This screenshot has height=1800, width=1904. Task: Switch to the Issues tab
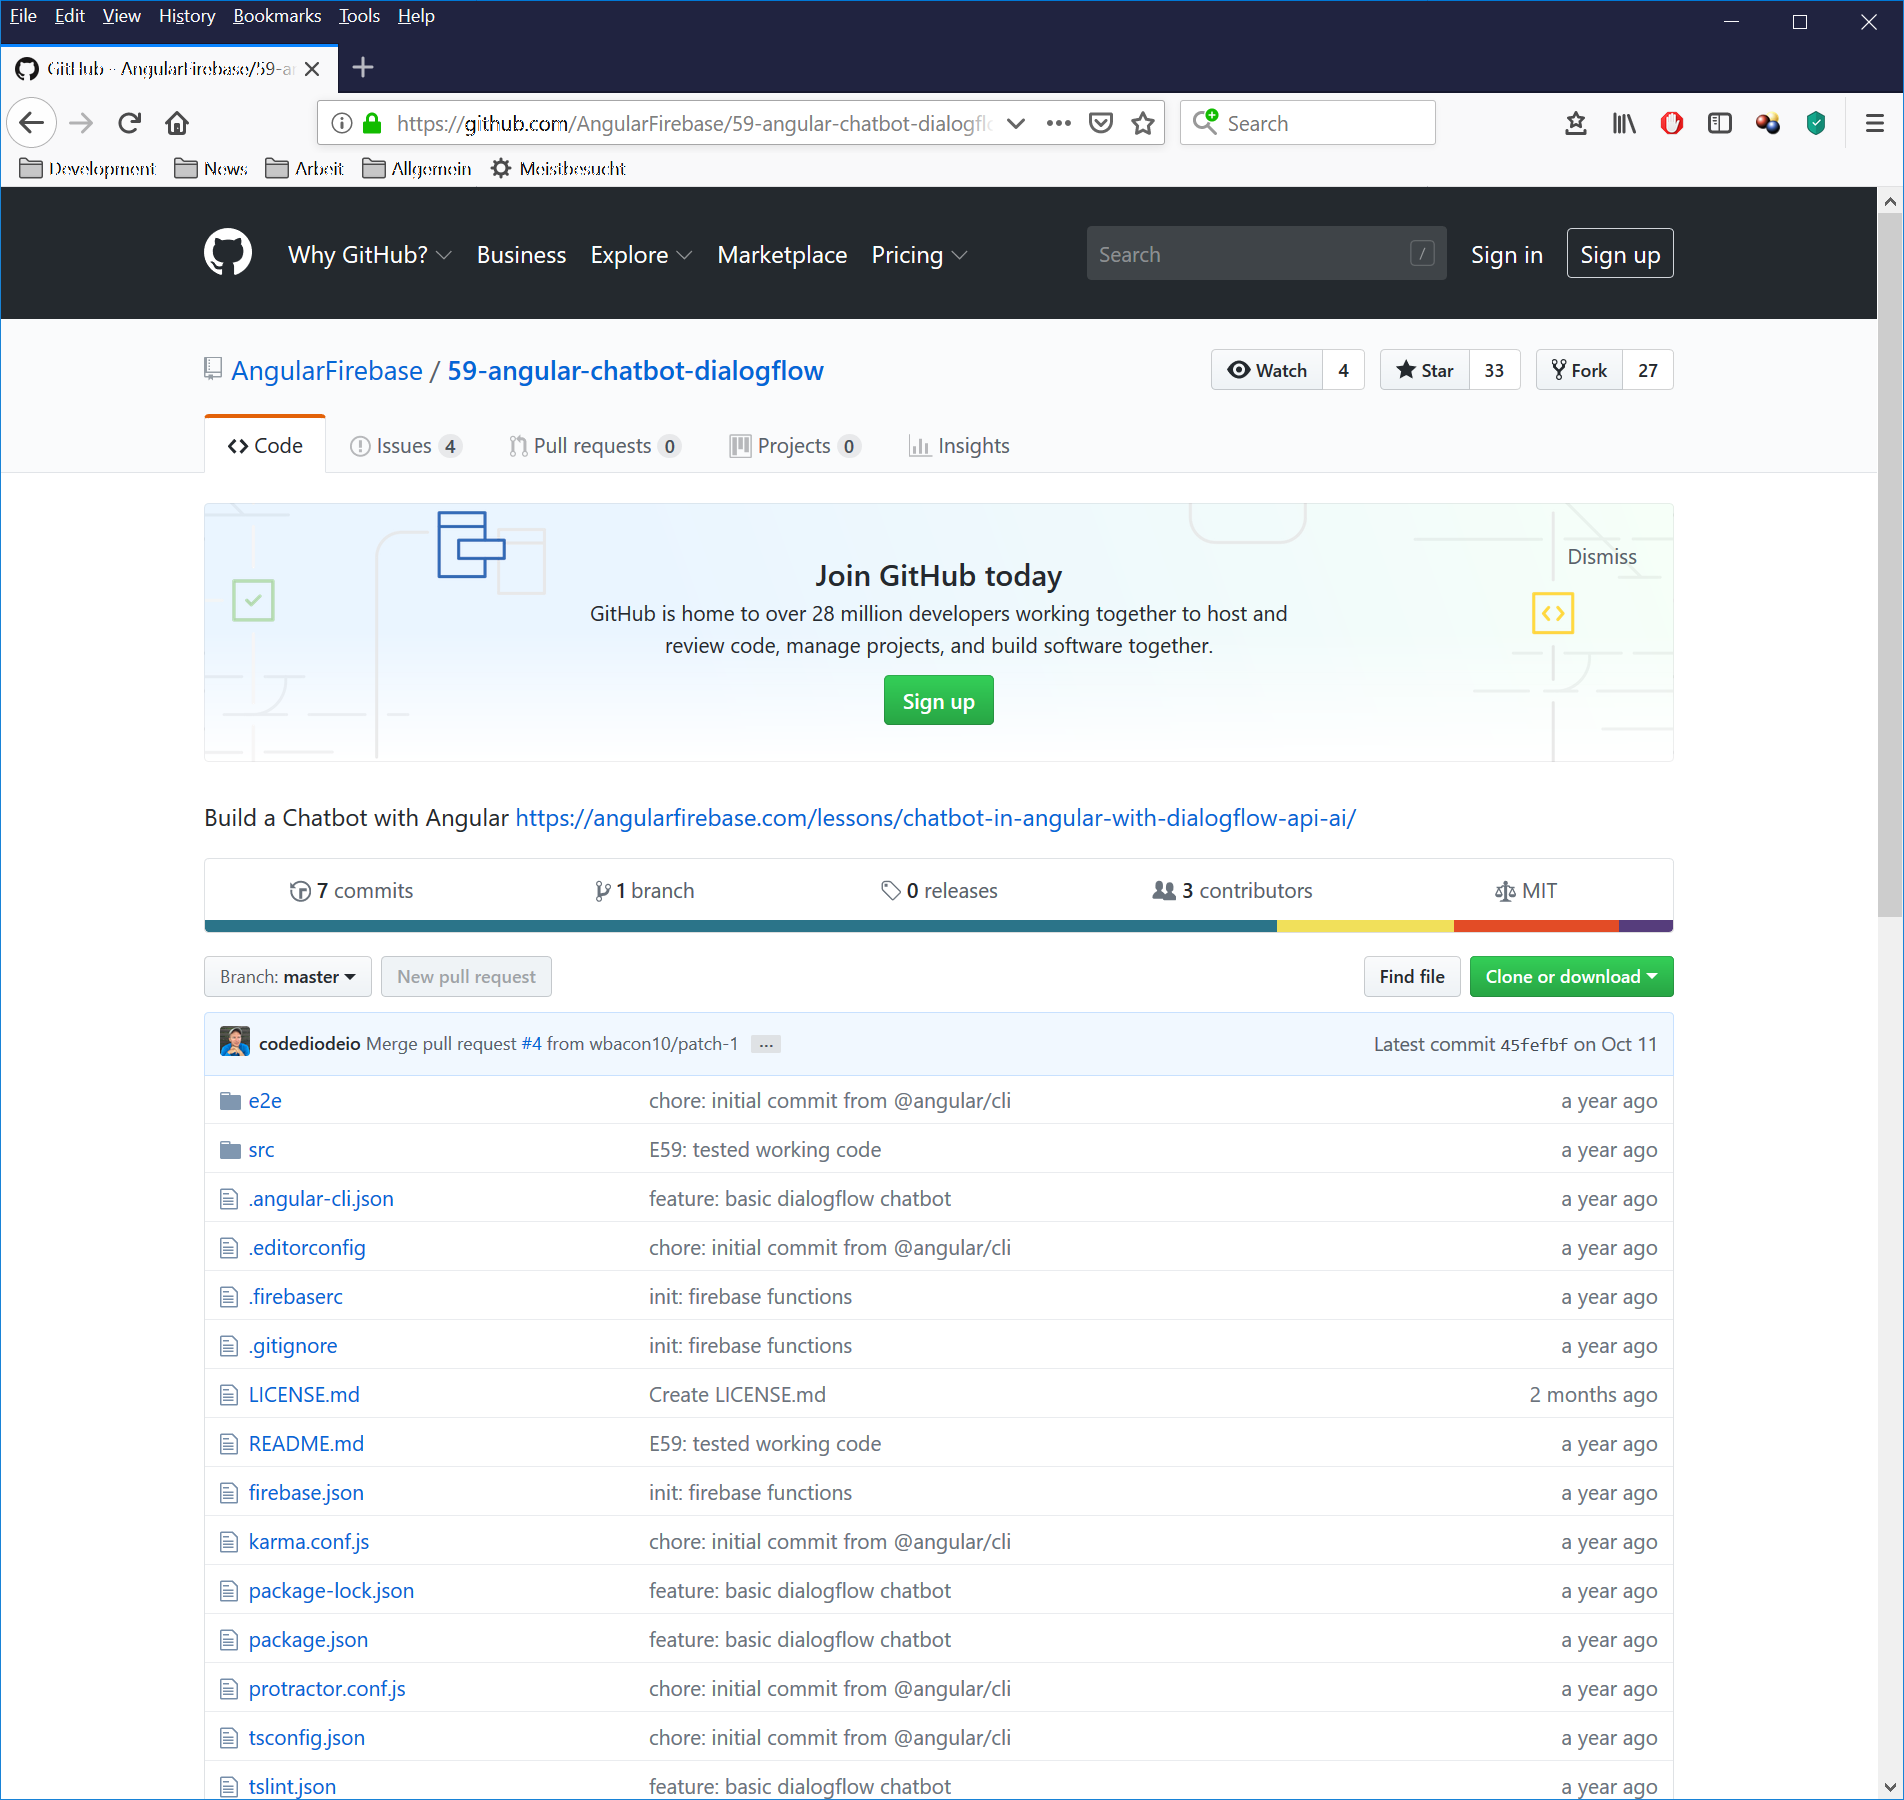coord(405,446)
